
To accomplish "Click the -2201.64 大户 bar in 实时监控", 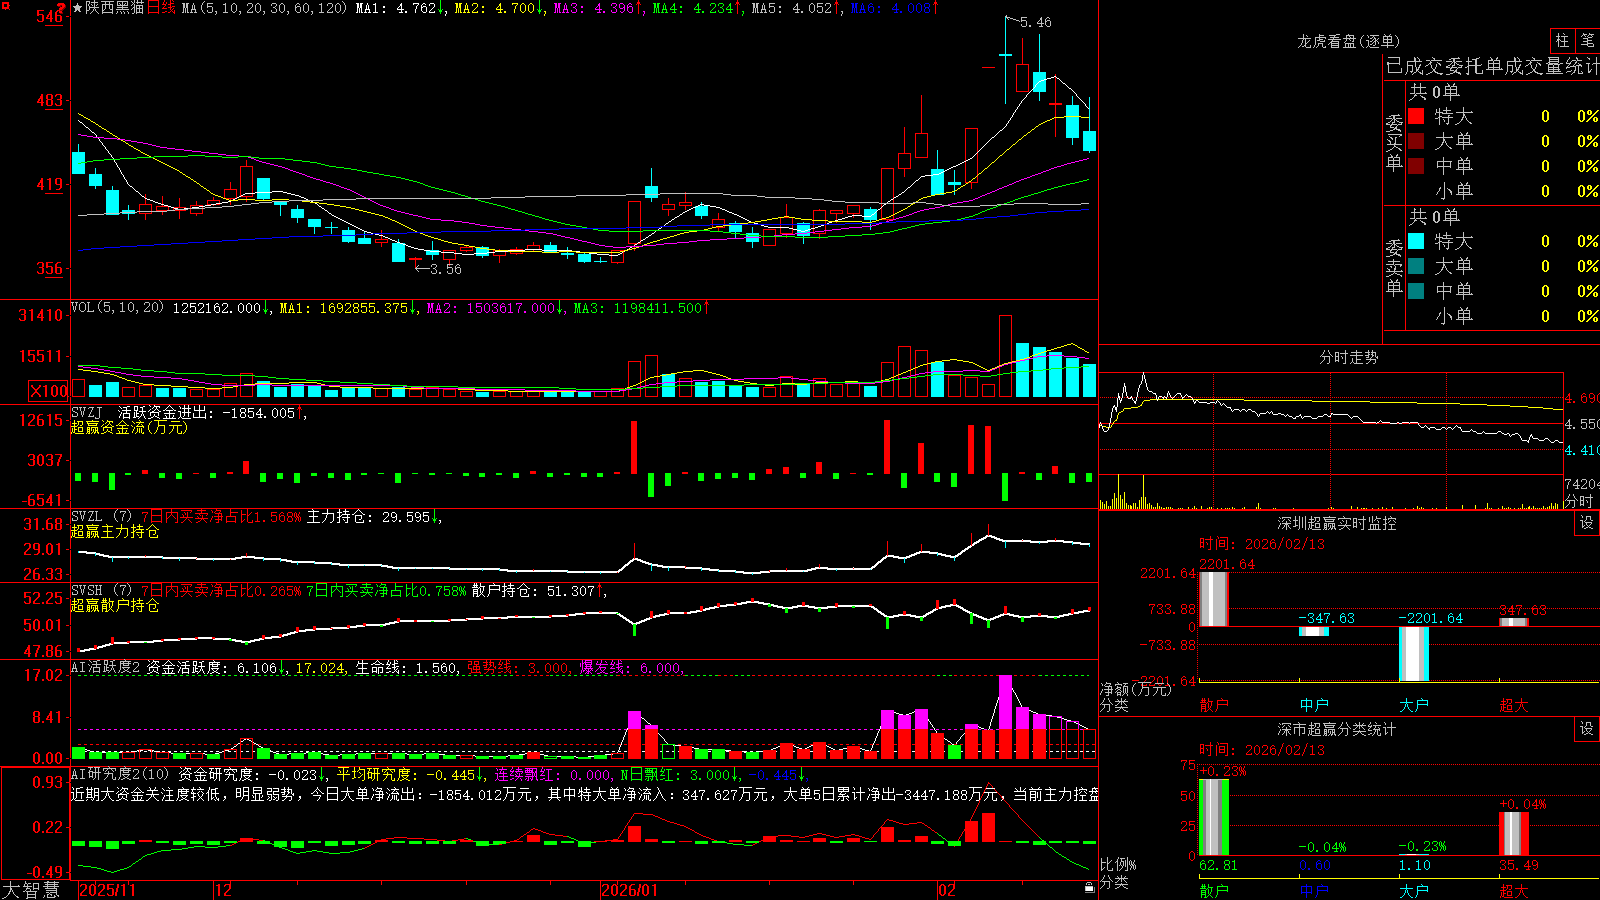I will pos(1413,654).
